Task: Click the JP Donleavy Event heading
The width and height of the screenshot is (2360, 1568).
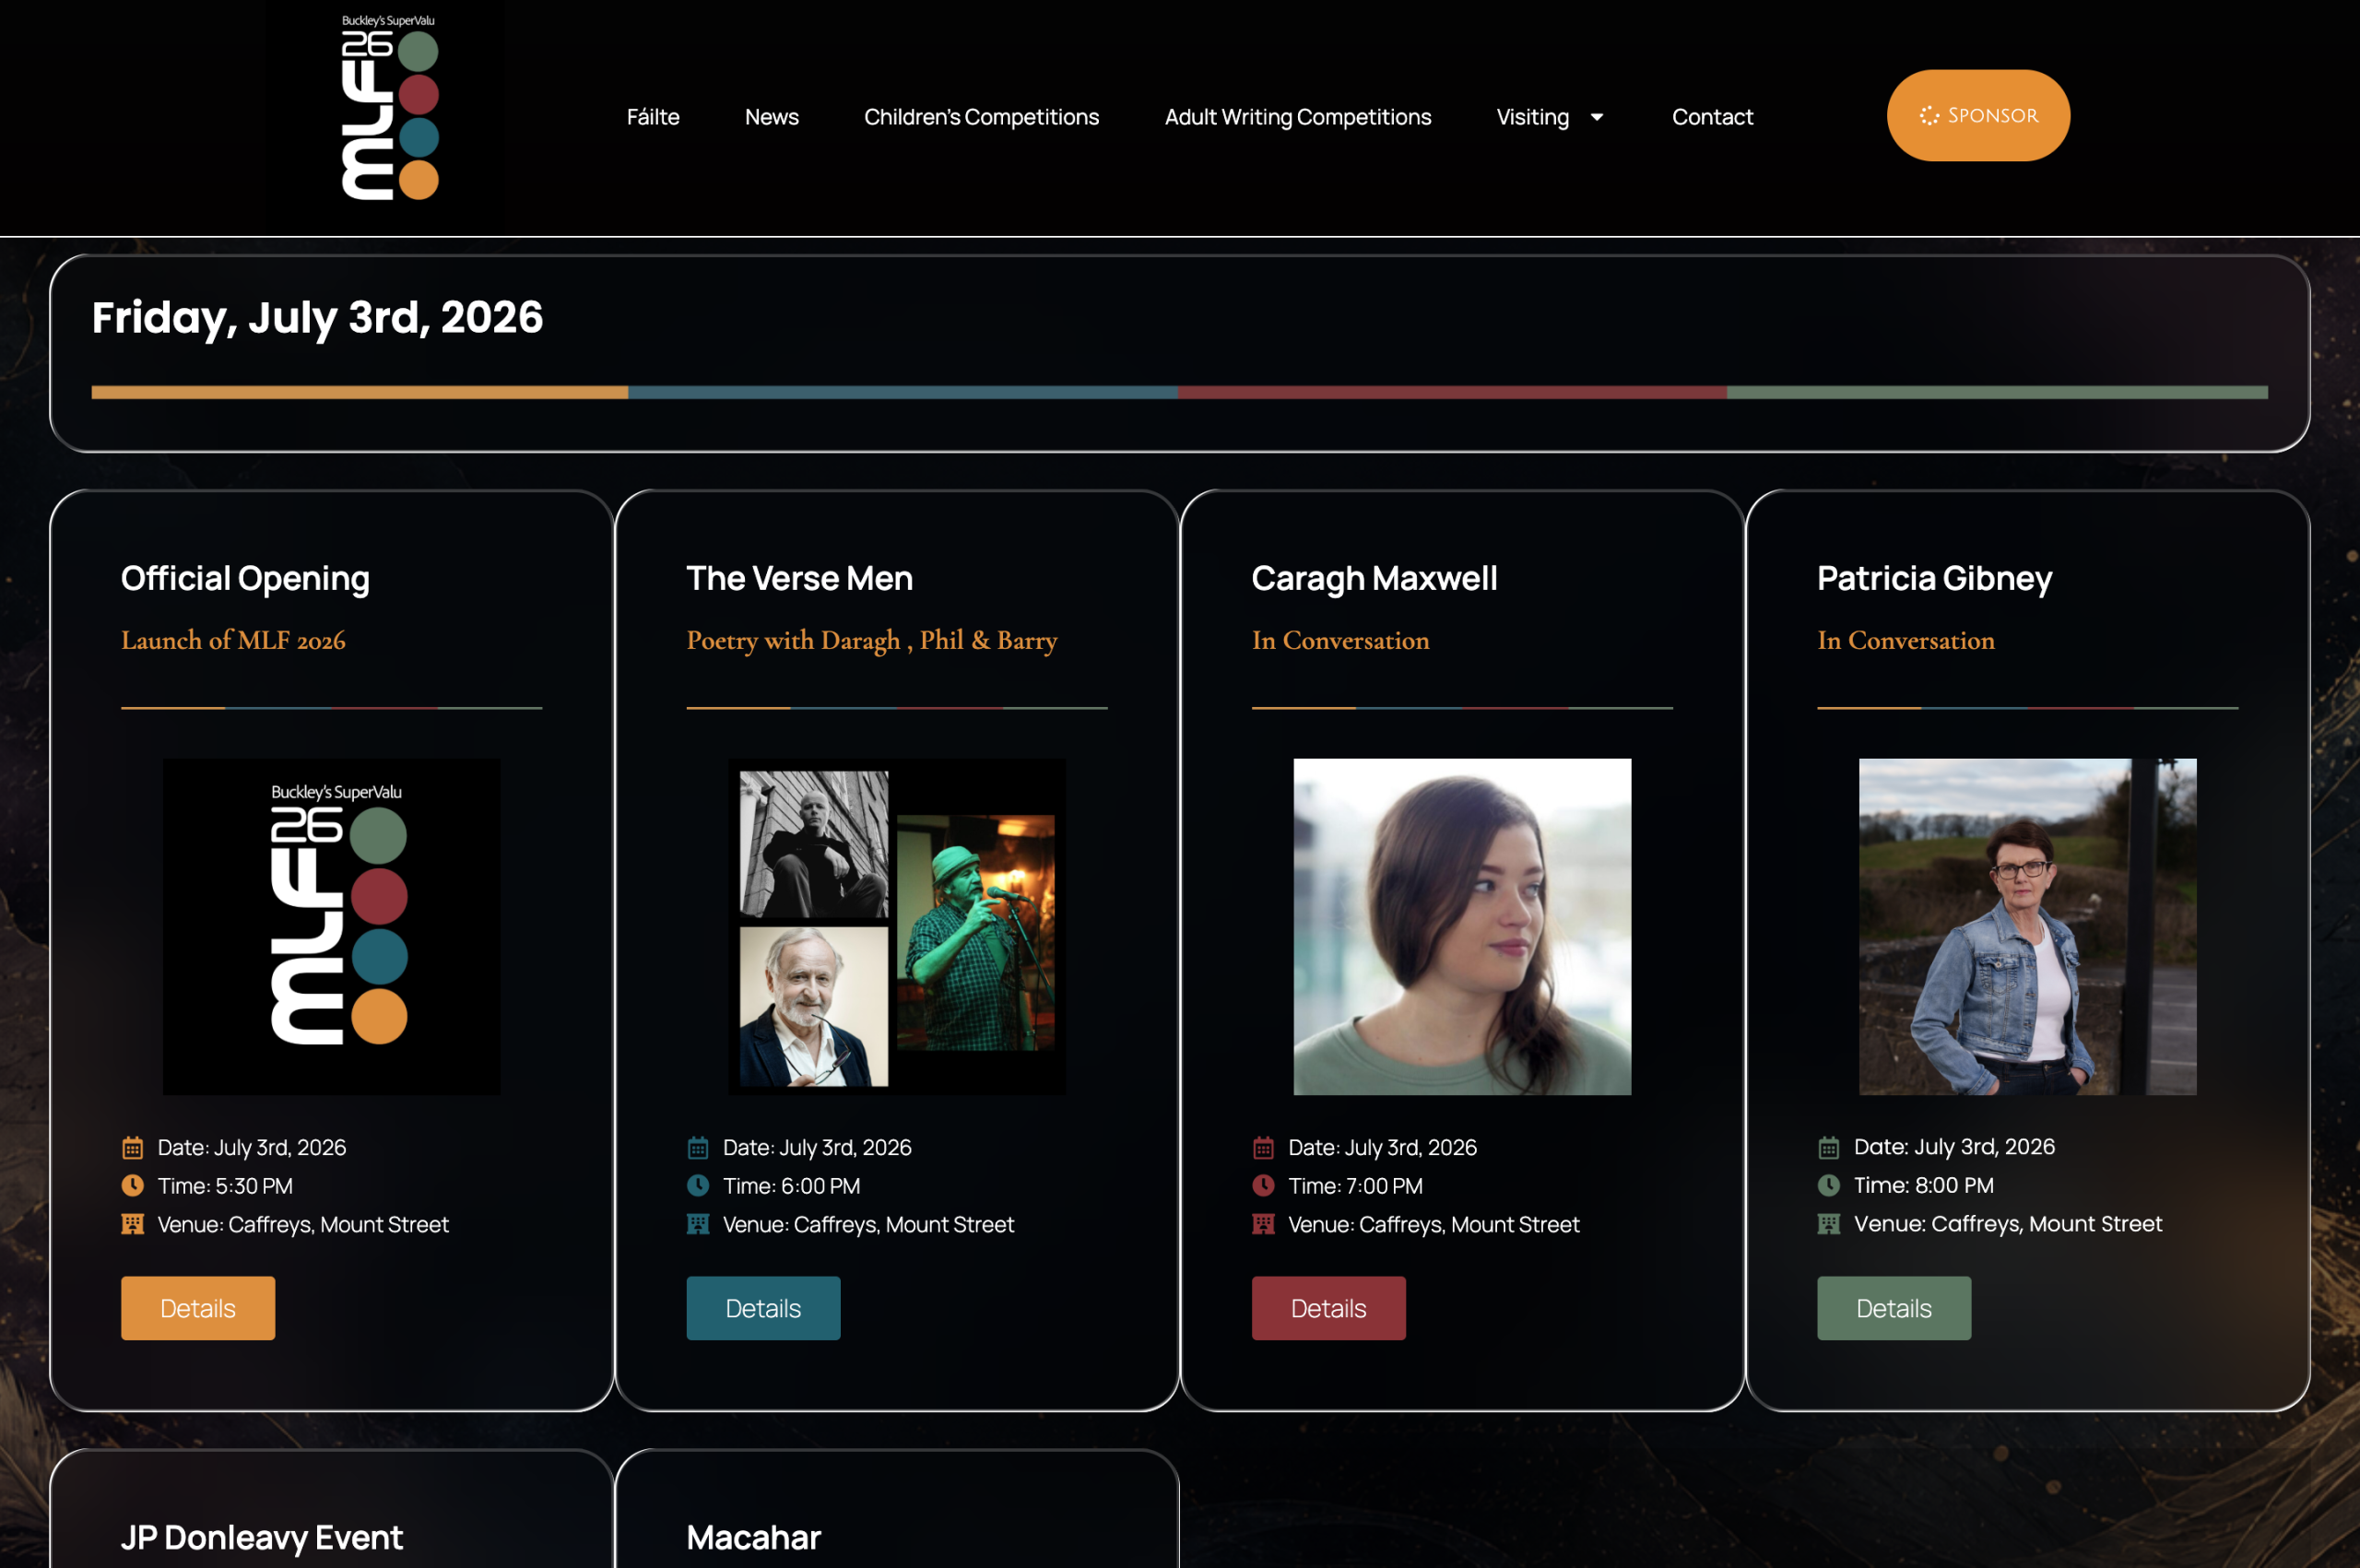Action: click(262, 1538)
